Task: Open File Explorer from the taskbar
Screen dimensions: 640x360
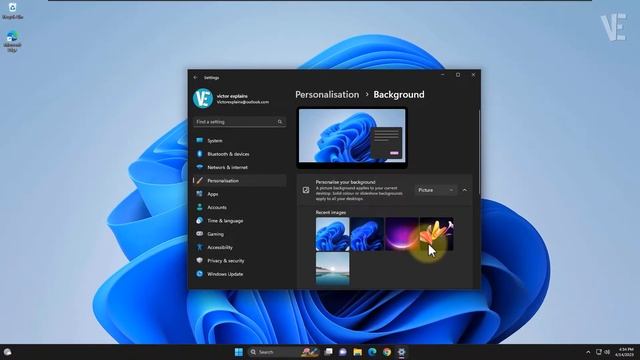Action: click(x=358, y=352)
